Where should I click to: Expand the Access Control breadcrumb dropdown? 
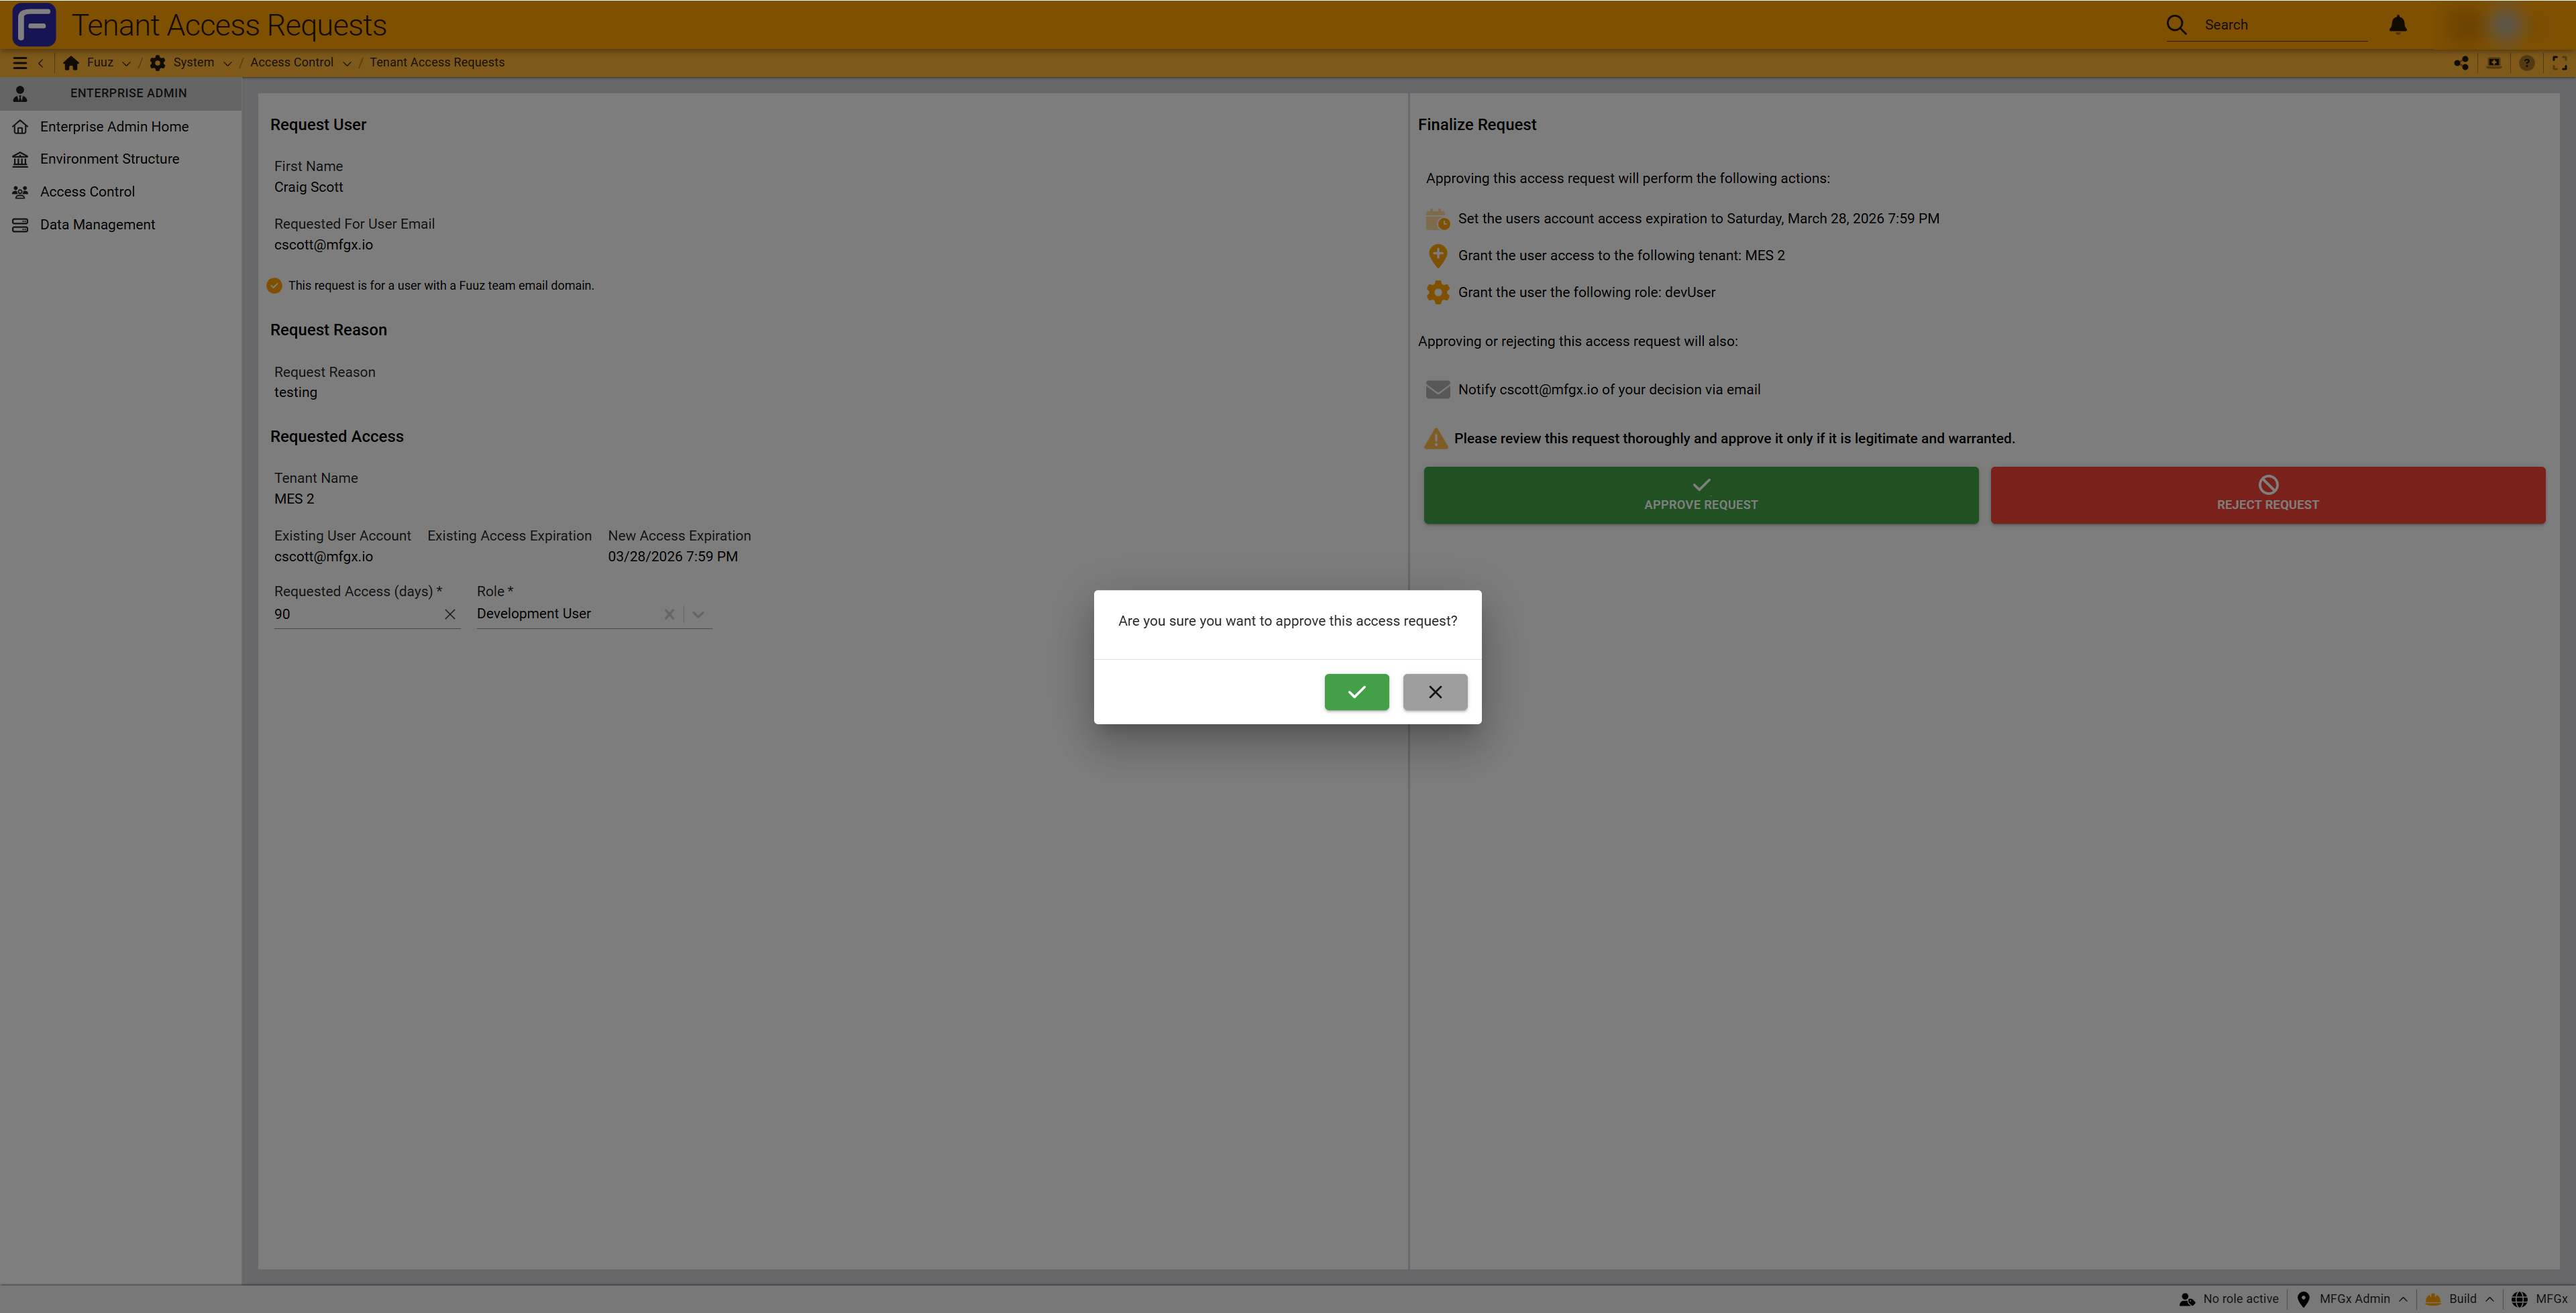point(346,63)
